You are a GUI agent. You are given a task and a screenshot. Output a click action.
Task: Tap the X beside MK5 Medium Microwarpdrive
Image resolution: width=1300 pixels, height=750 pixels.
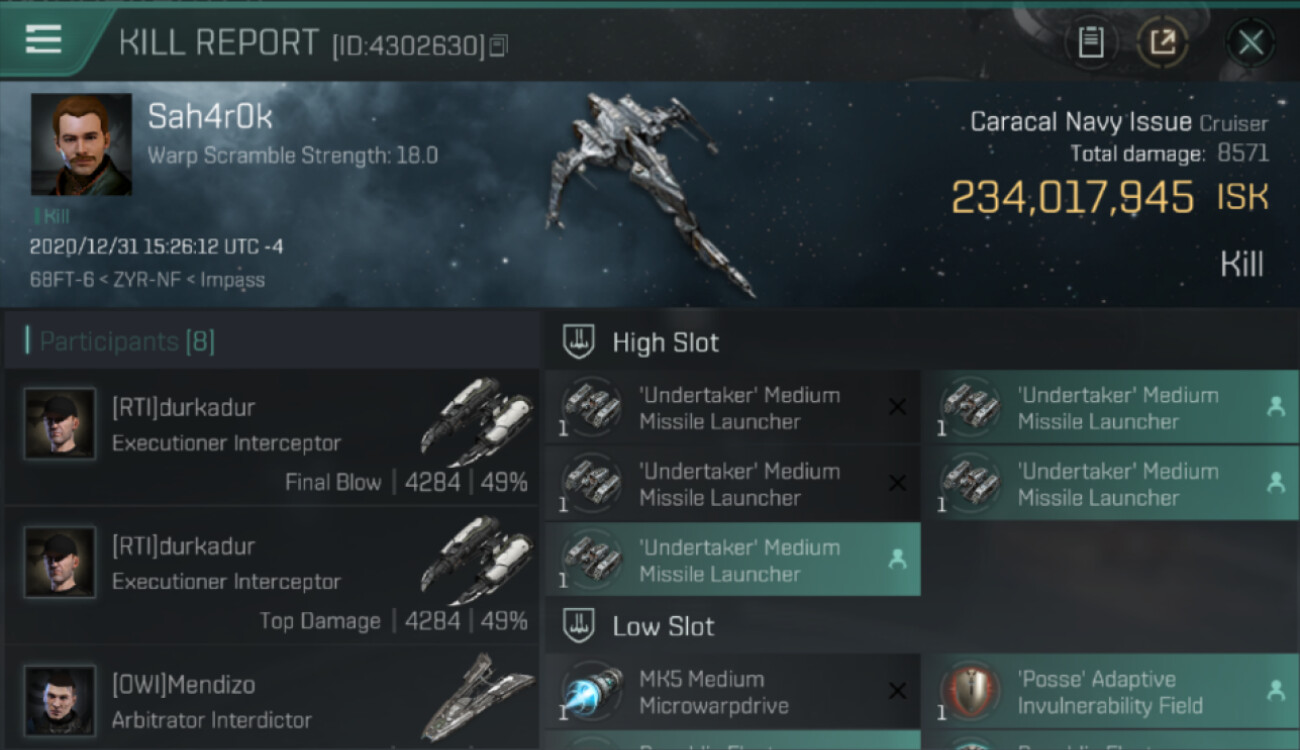coord(897,691)
